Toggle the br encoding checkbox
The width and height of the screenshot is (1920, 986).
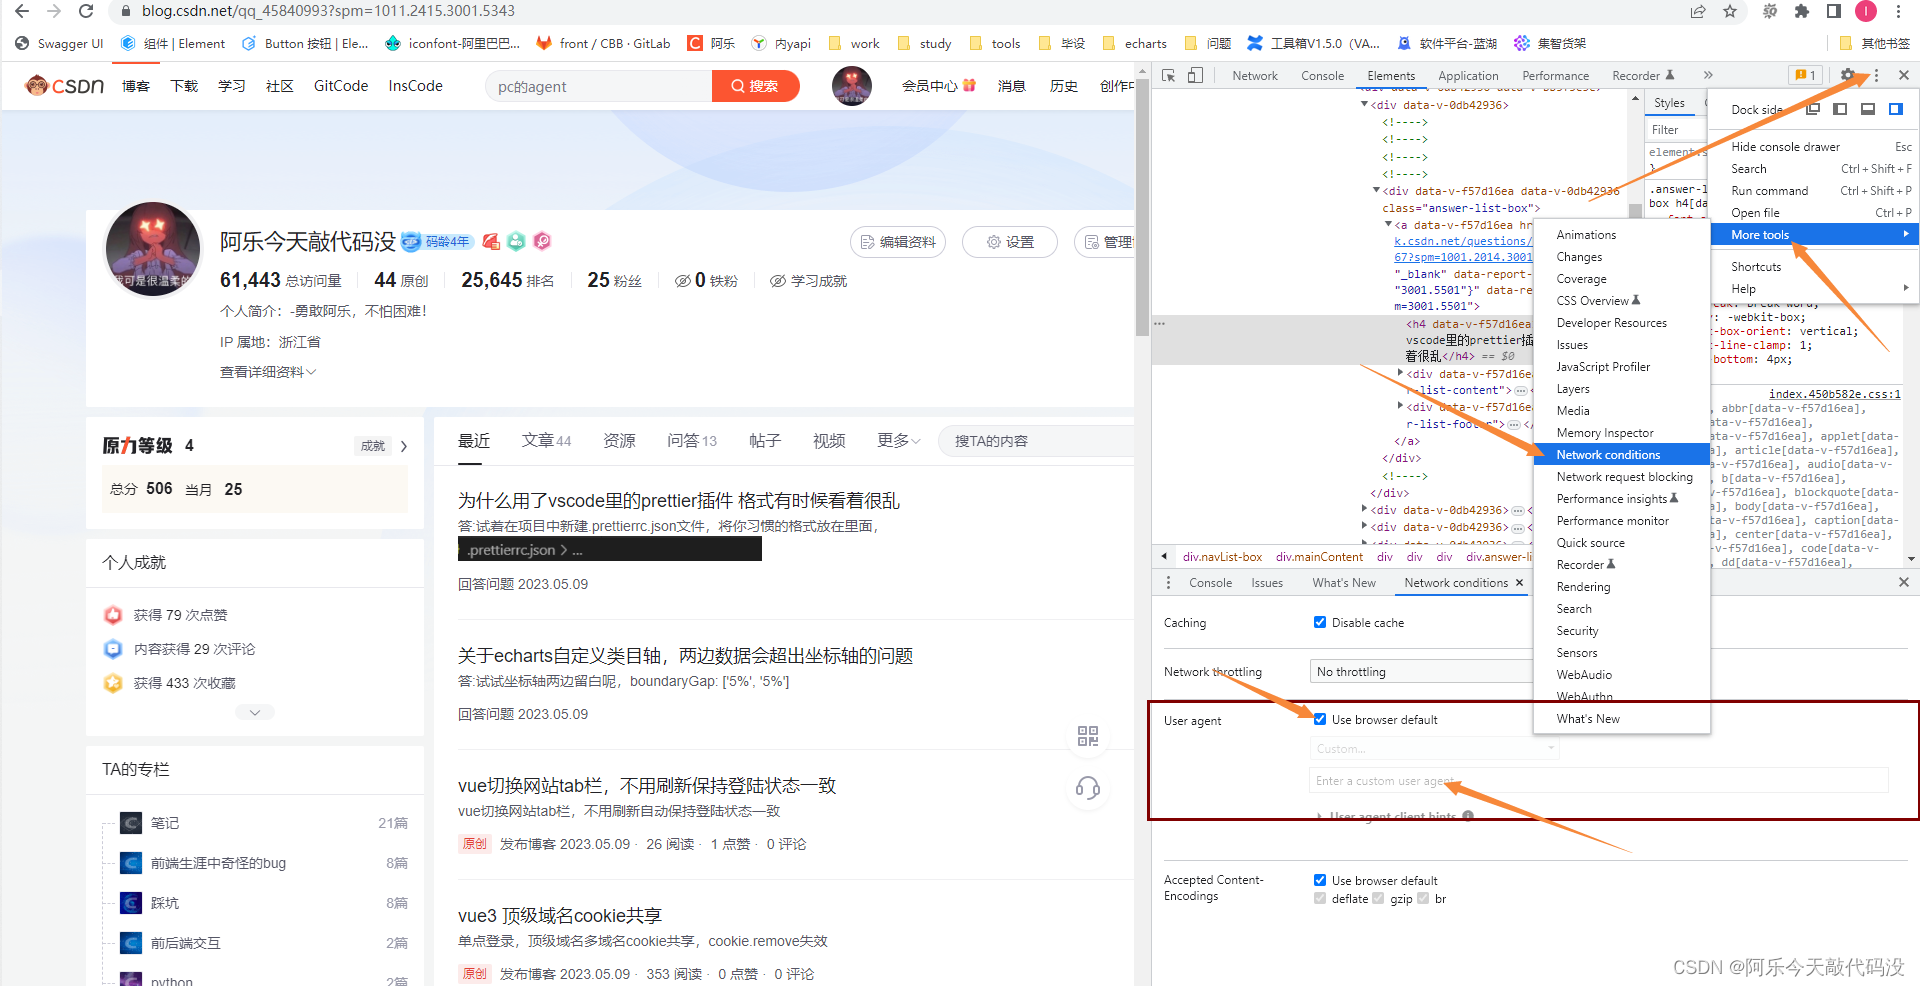point(1423,898)
